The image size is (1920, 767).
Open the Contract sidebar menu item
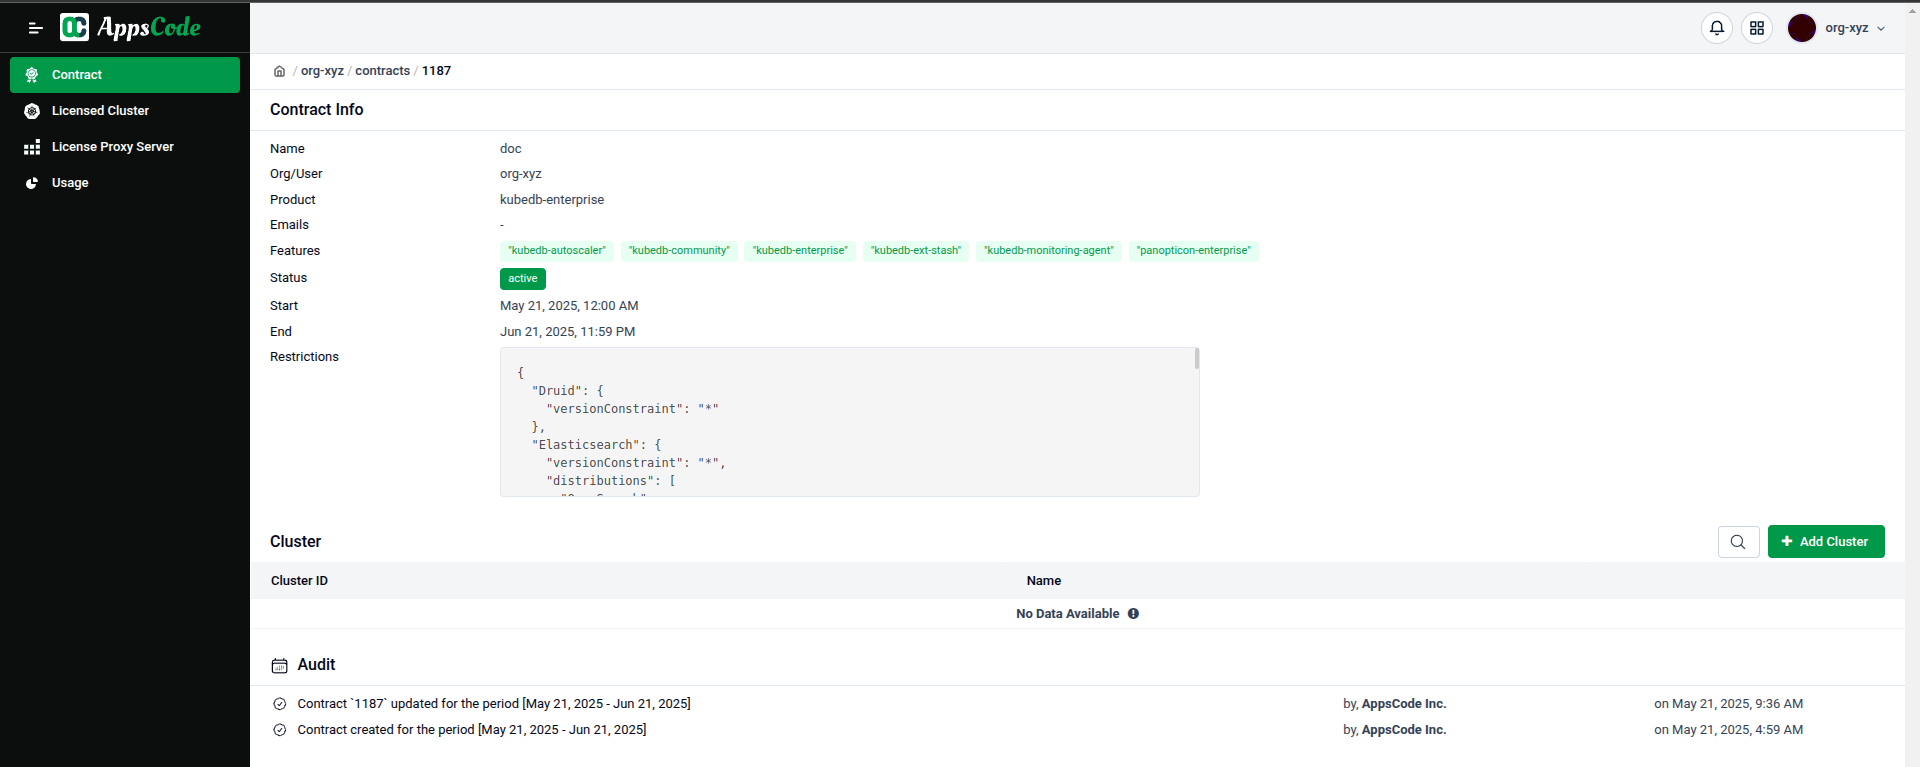(x=125, y=75)
